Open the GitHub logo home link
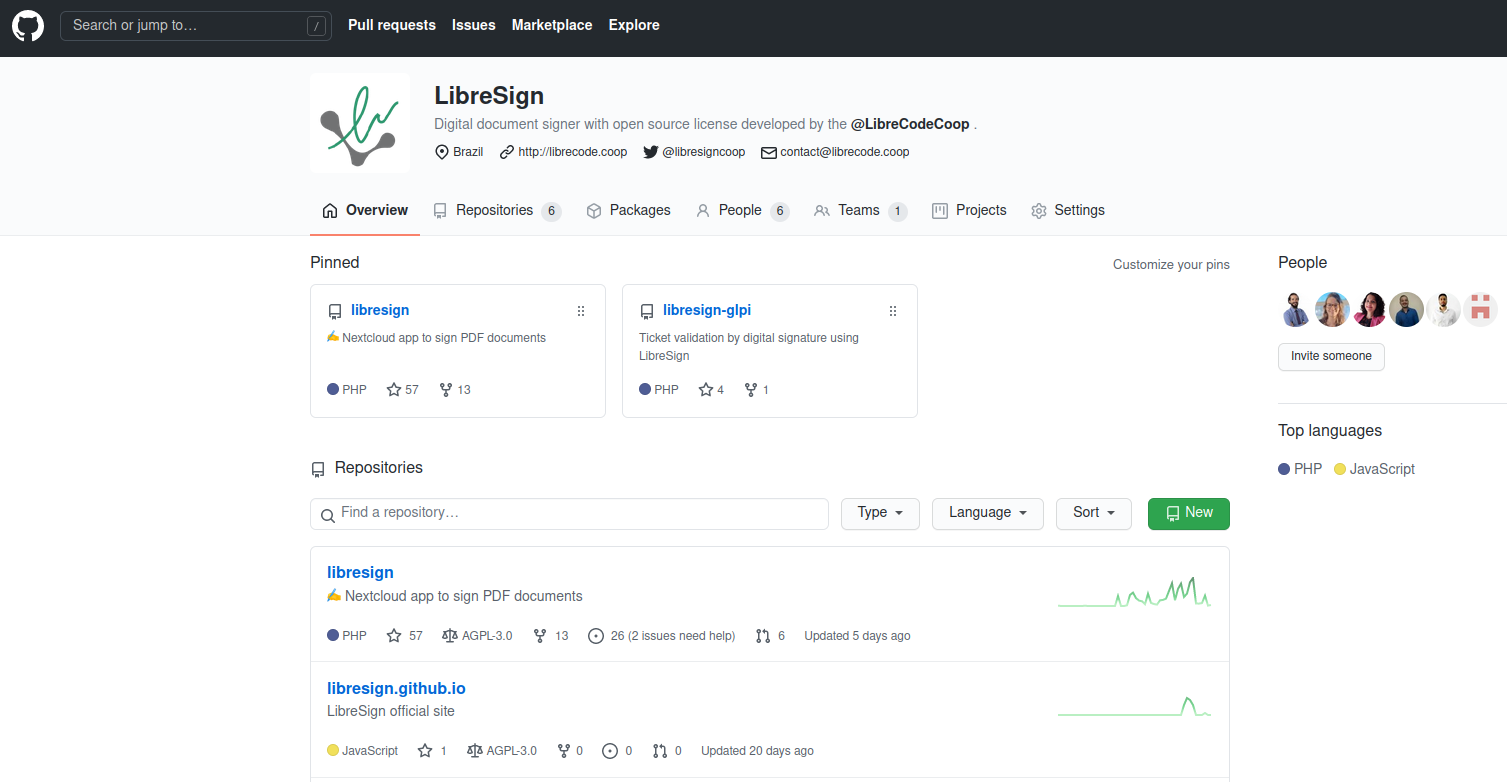The image size is (1507, 782). (x=28, y=25)
